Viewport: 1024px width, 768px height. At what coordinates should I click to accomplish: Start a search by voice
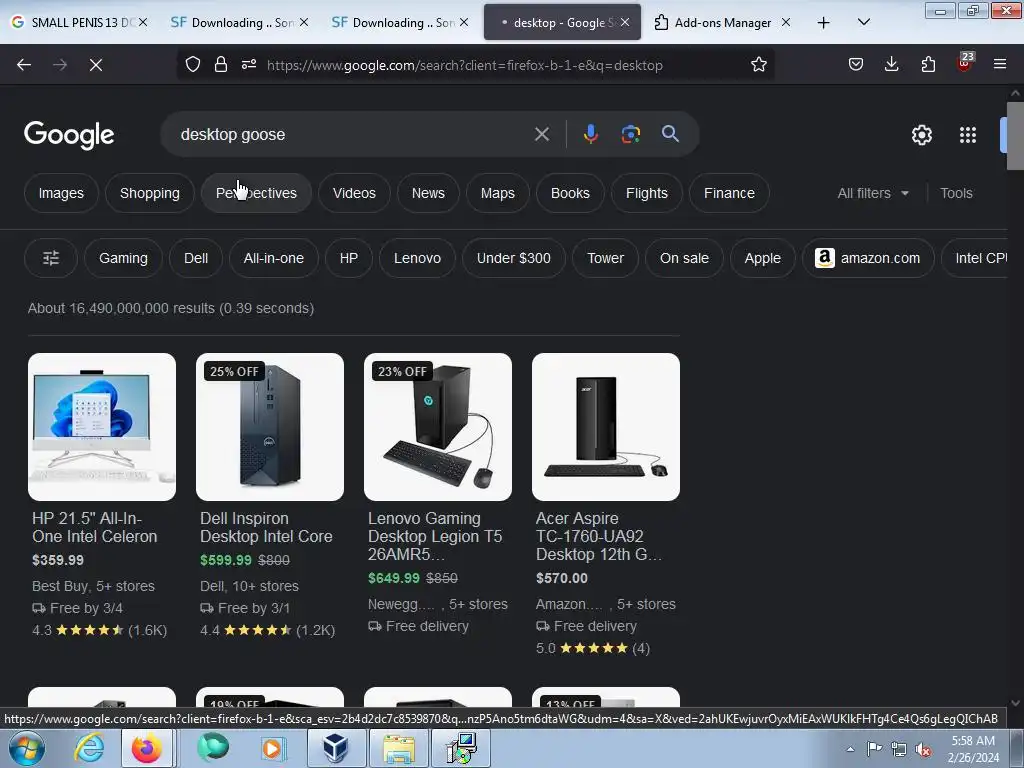[590, 135]
